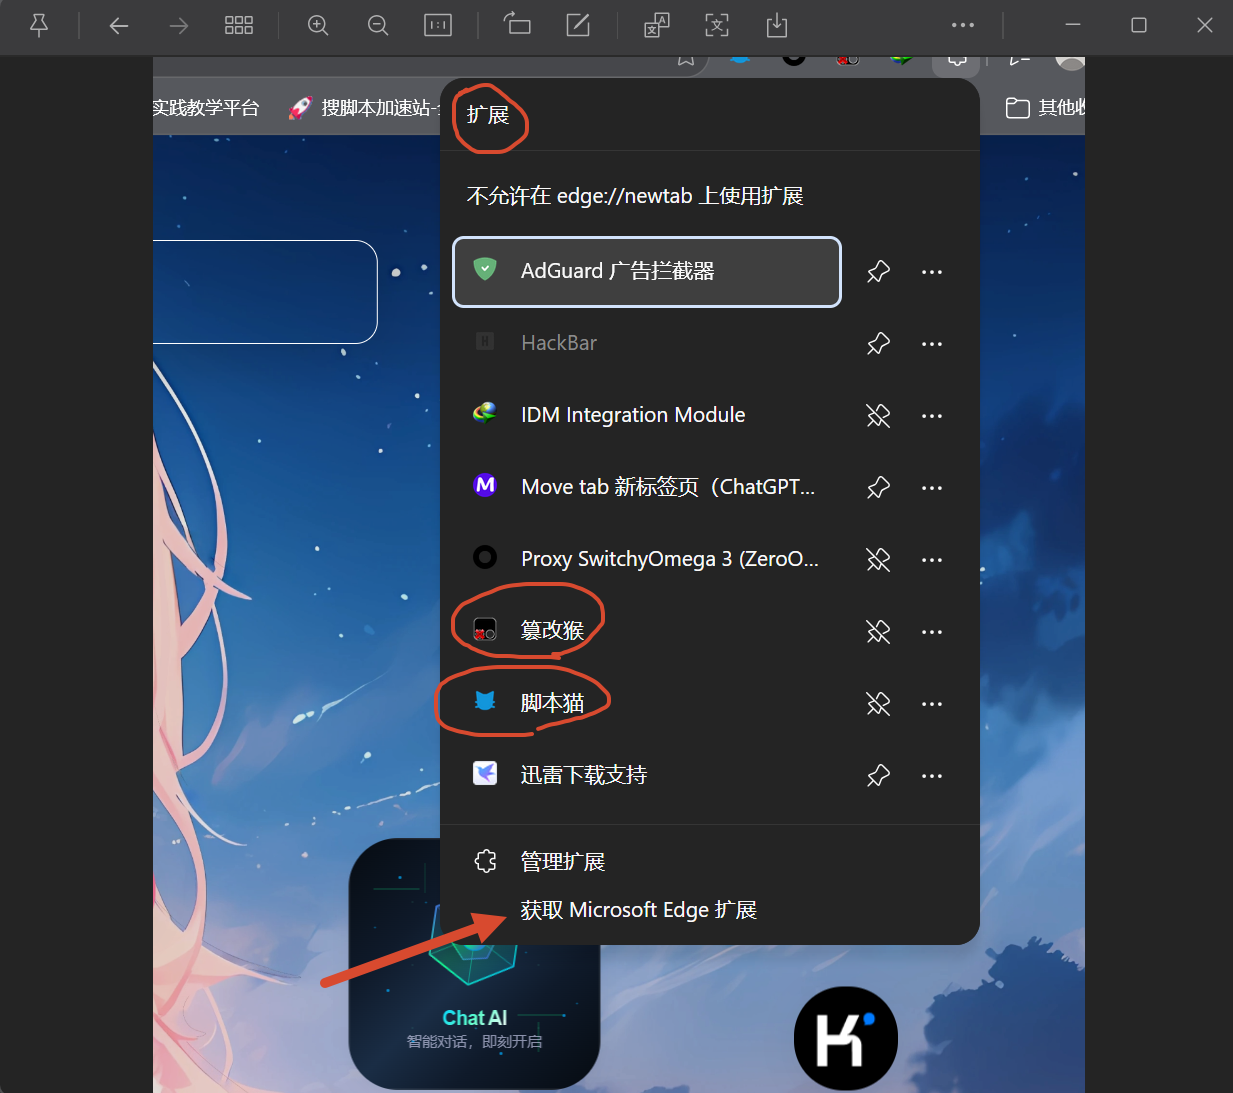The width and height of the screenshot is (1233, 1093).
Task: Open more actions for Move tab
Action: [x=932, y=488]
